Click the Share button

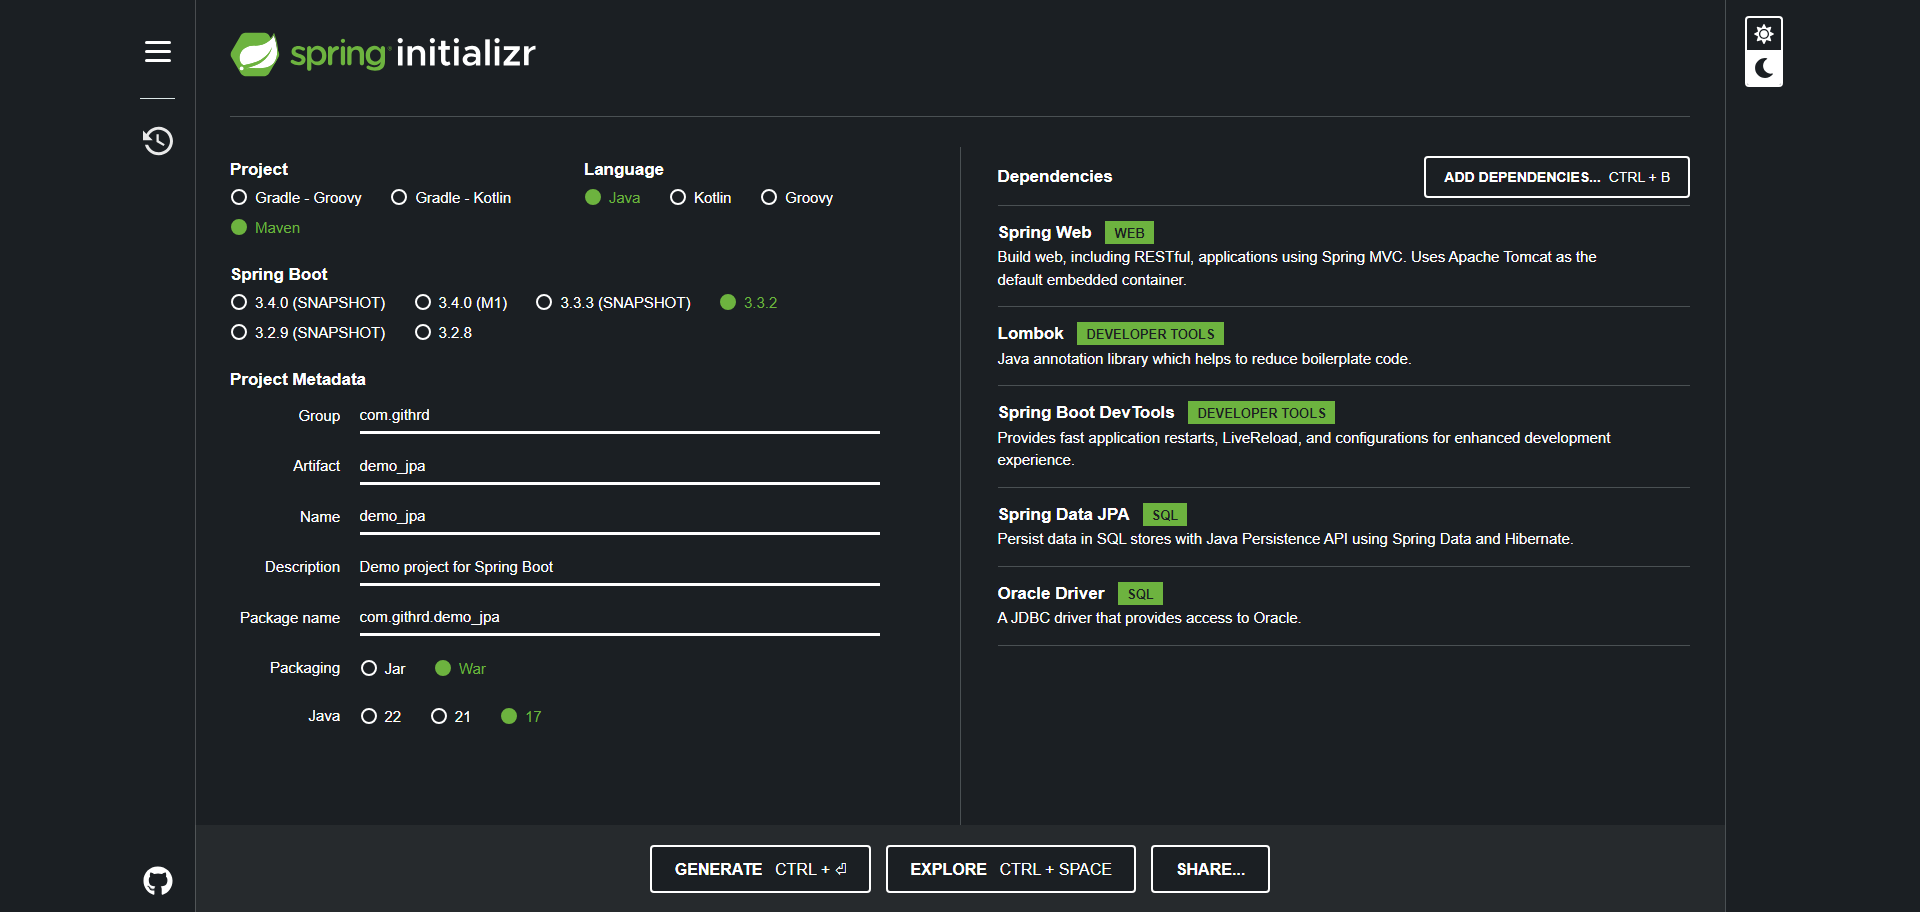point(1210,869)
